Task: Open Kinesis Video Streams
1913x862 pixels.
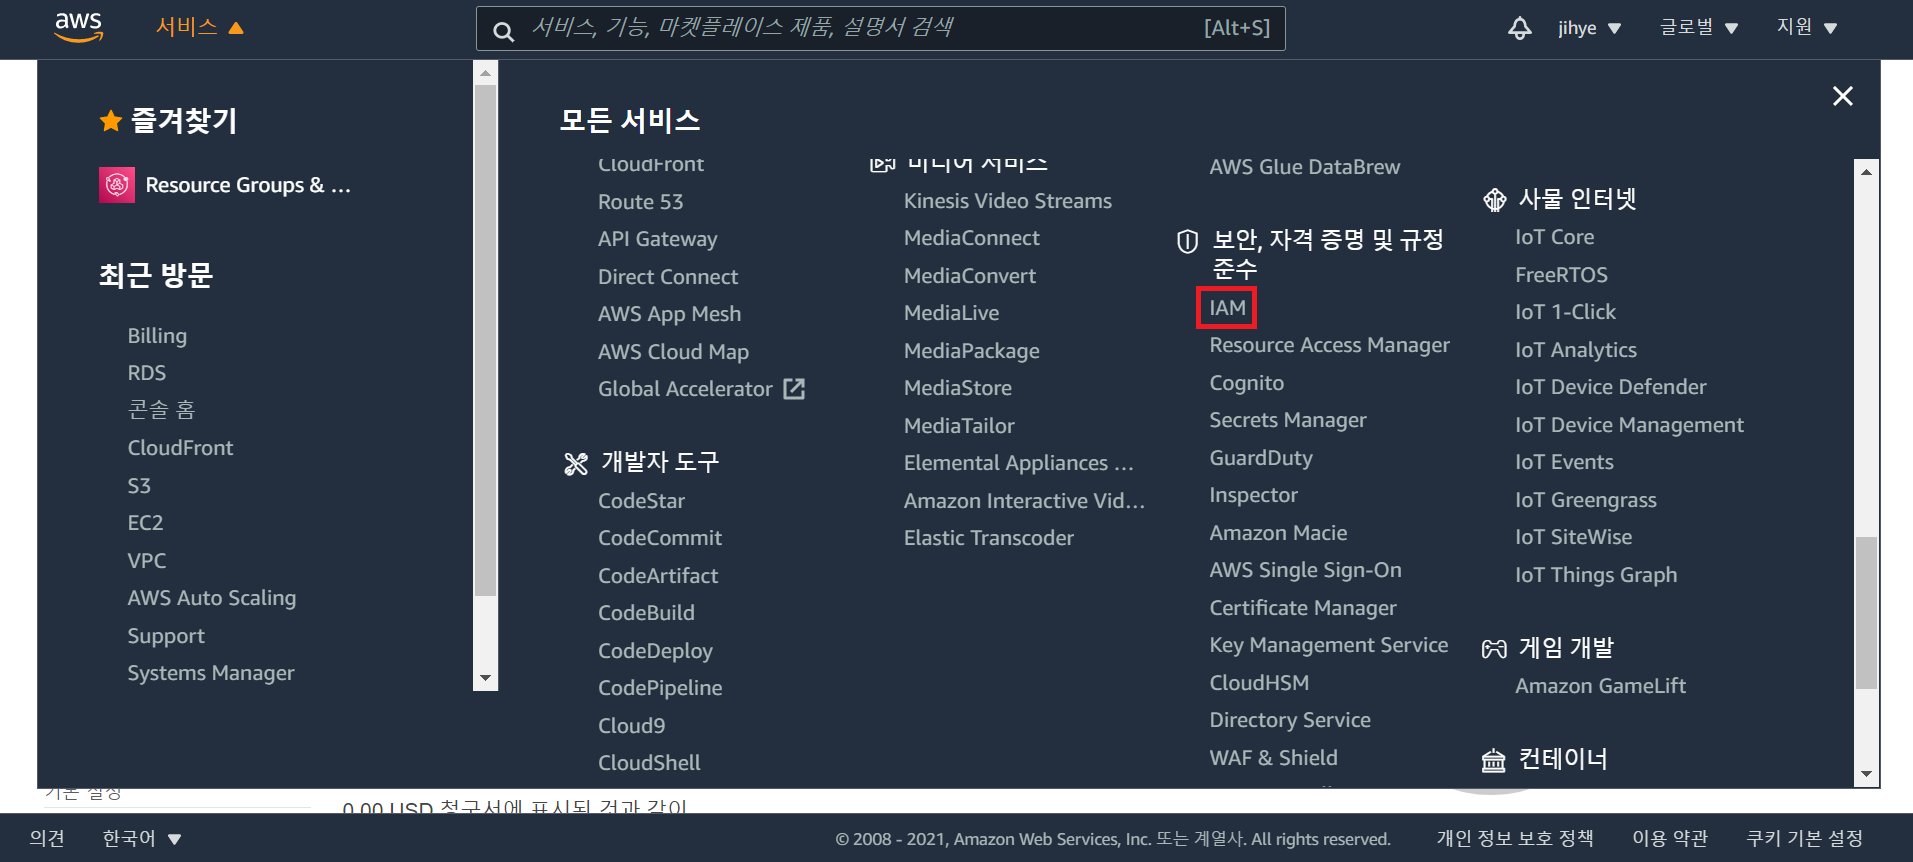Action: pyautogui.click(x=1007, y=201)
